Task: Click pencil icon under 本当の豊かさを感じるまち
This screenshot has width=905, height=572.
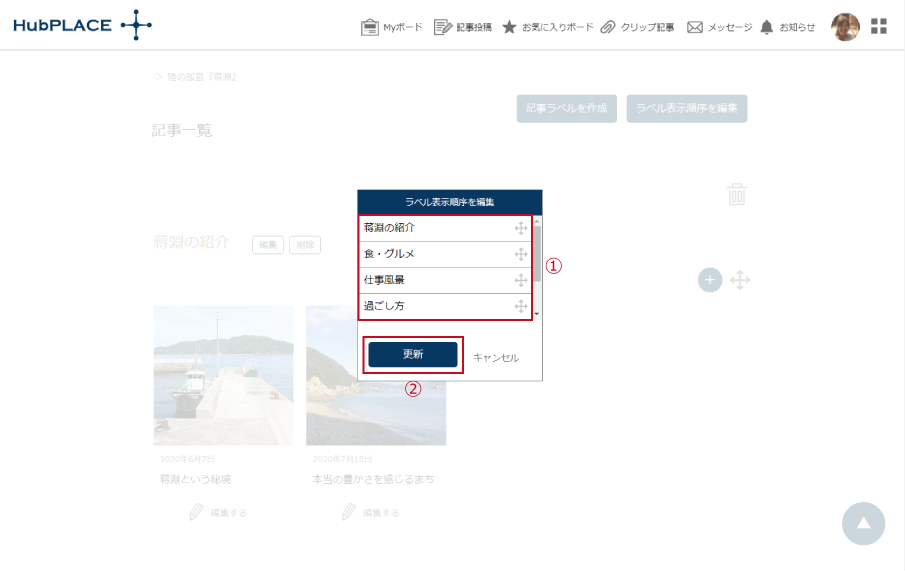Action: (349, 512)
